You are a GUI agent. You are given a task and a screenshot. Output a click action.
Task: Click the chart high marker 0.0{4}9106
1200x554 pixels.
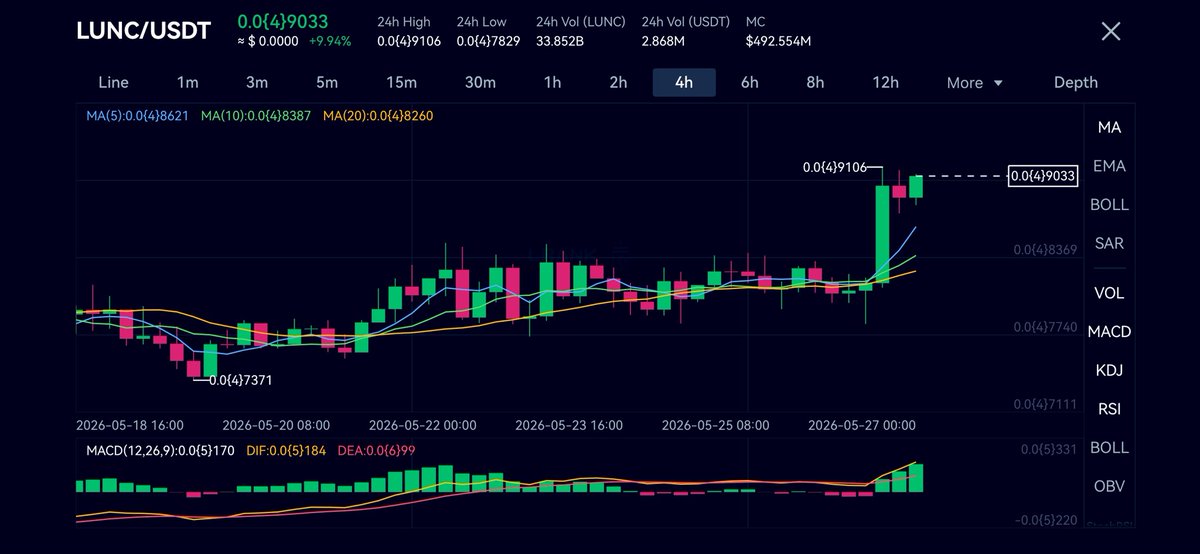[x=836, y=167]
